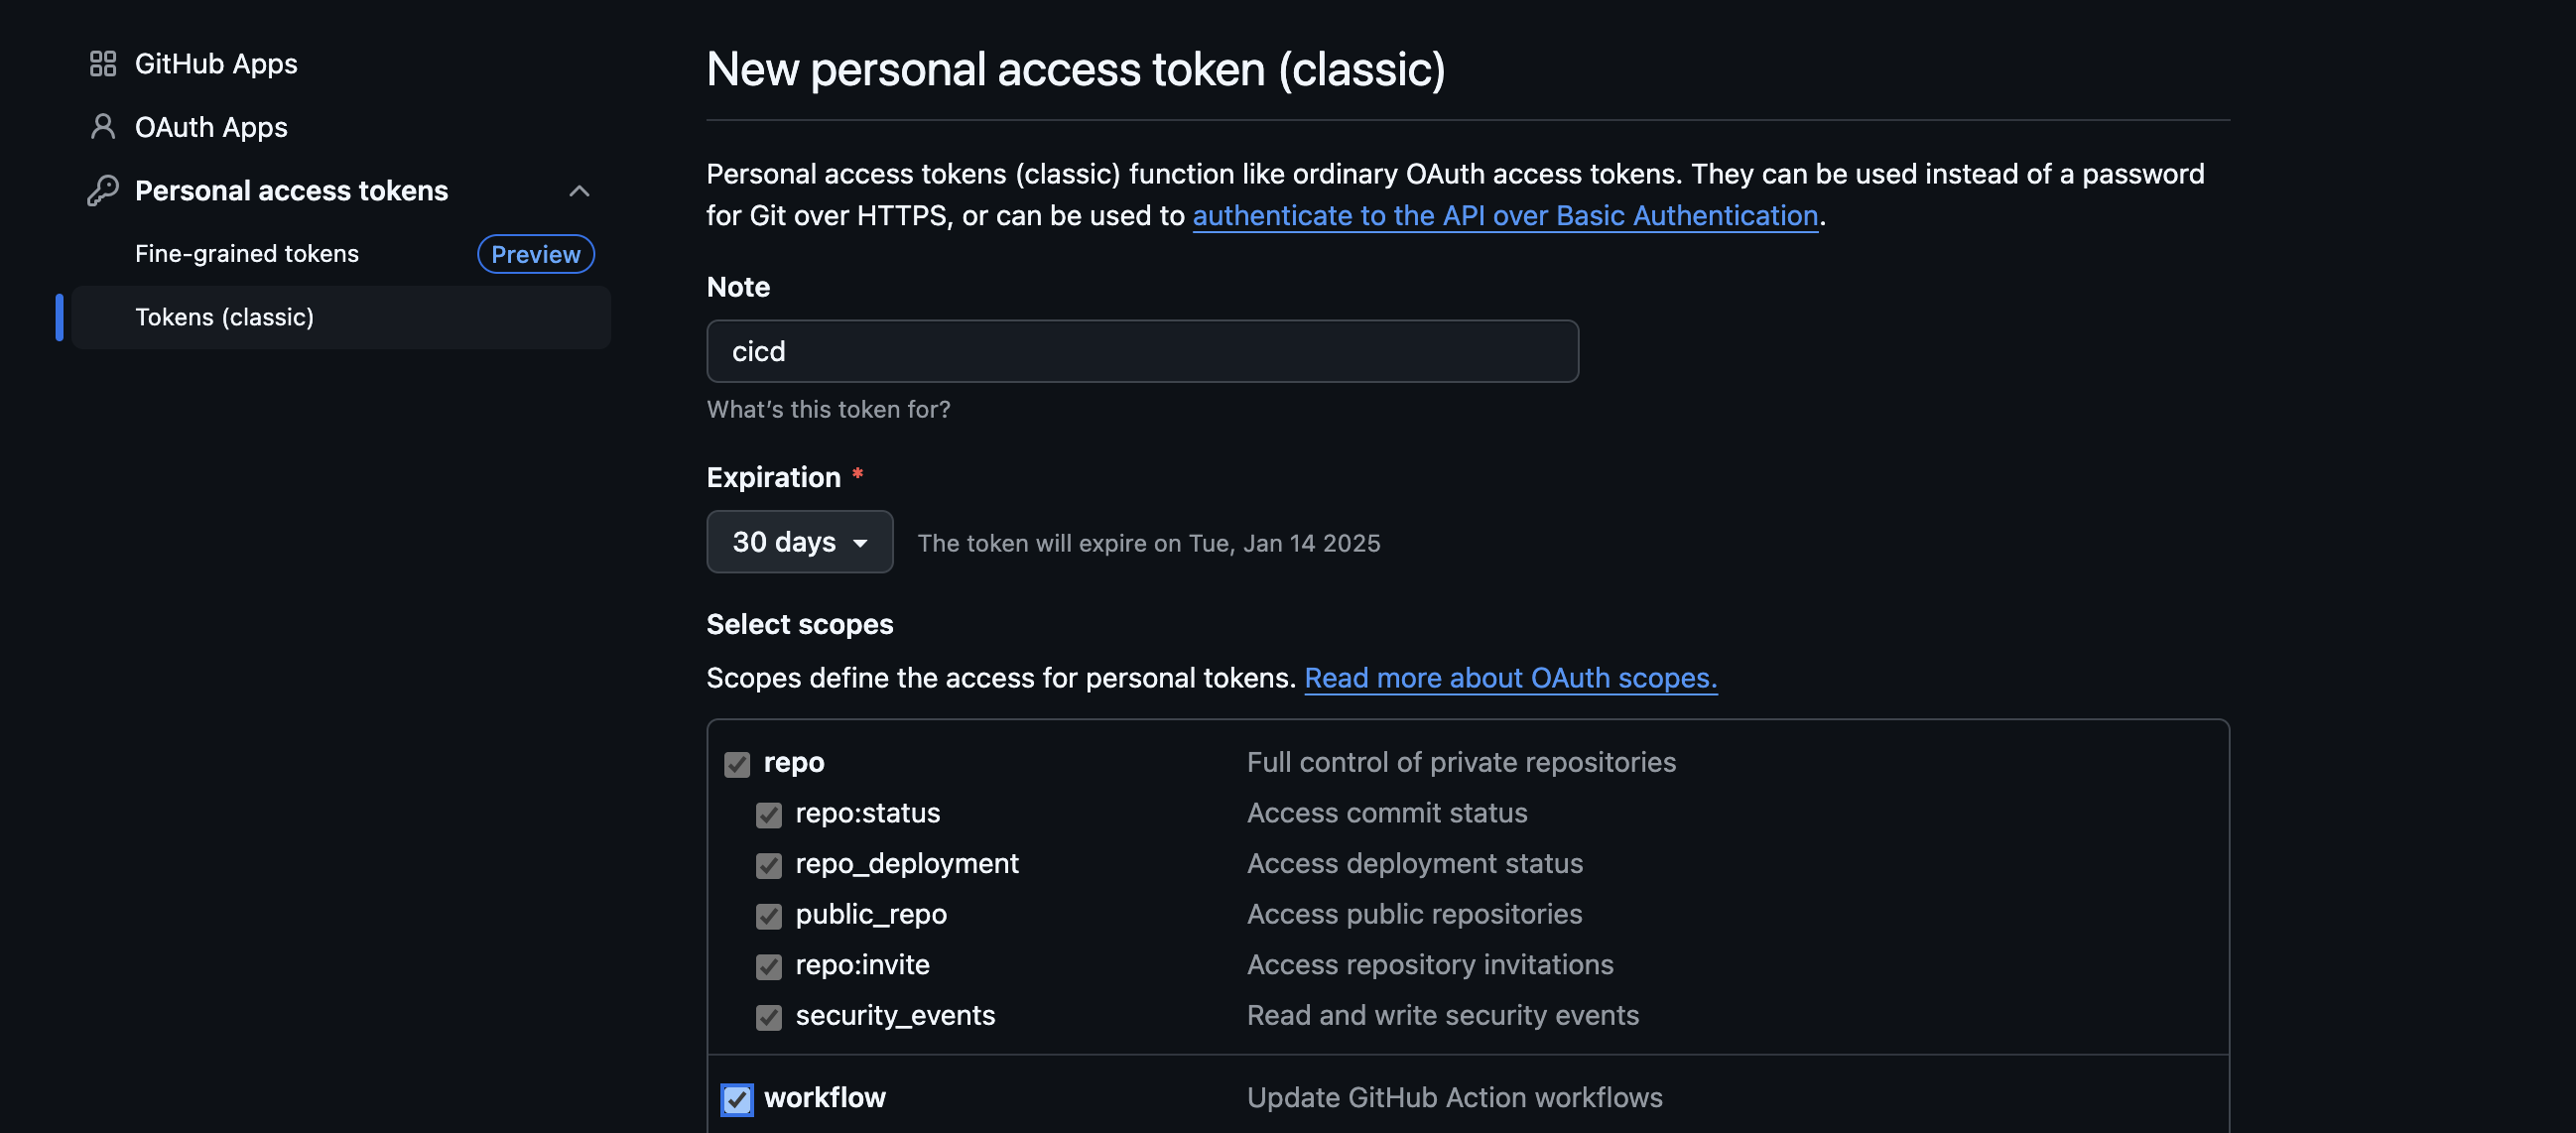This screenshot has height=1133, width=2576.
Task: Click the Note input field containing cicd
Action: tap(1142, 351)
